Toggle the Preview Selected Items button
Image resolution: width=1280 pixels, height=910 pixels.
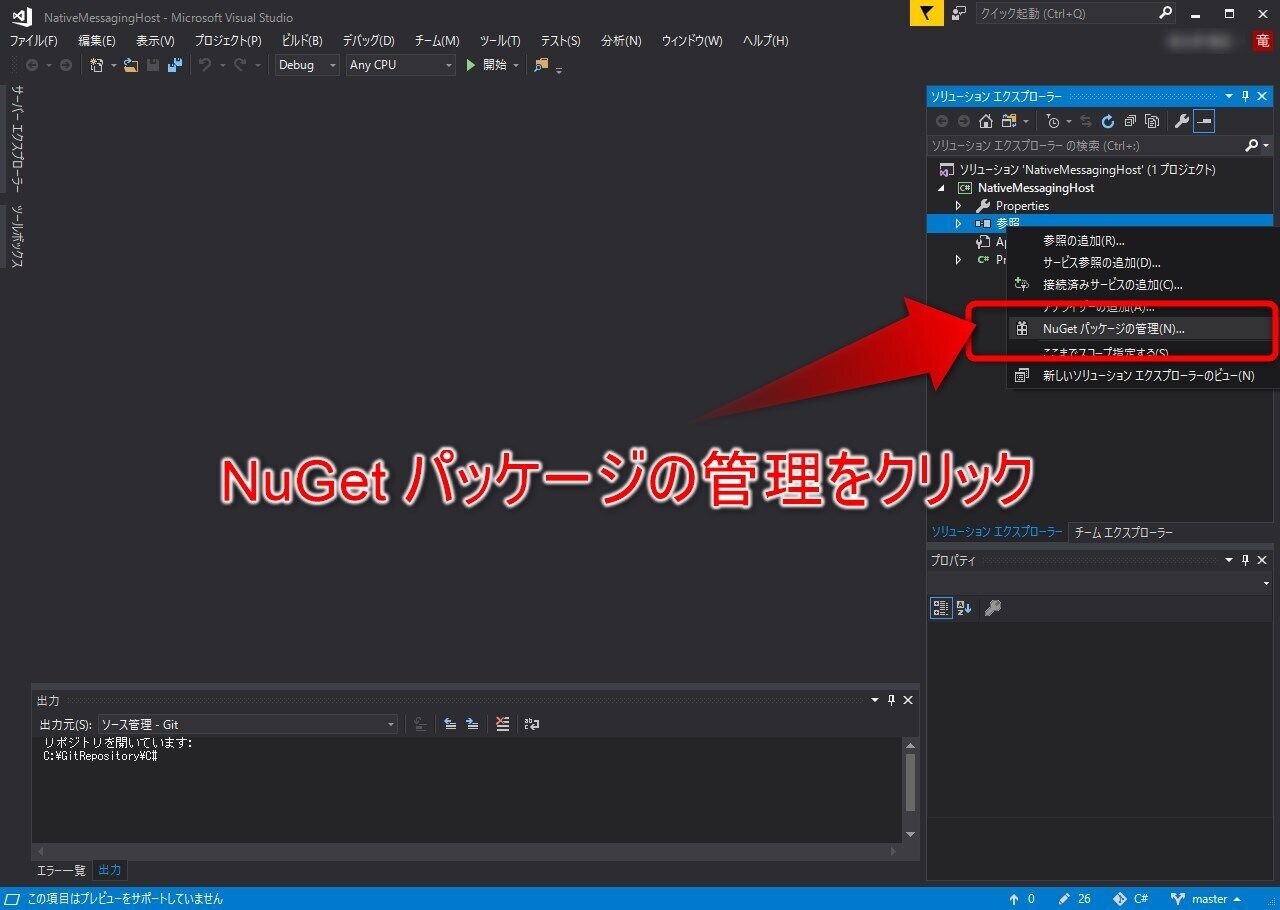point(1204,121)
